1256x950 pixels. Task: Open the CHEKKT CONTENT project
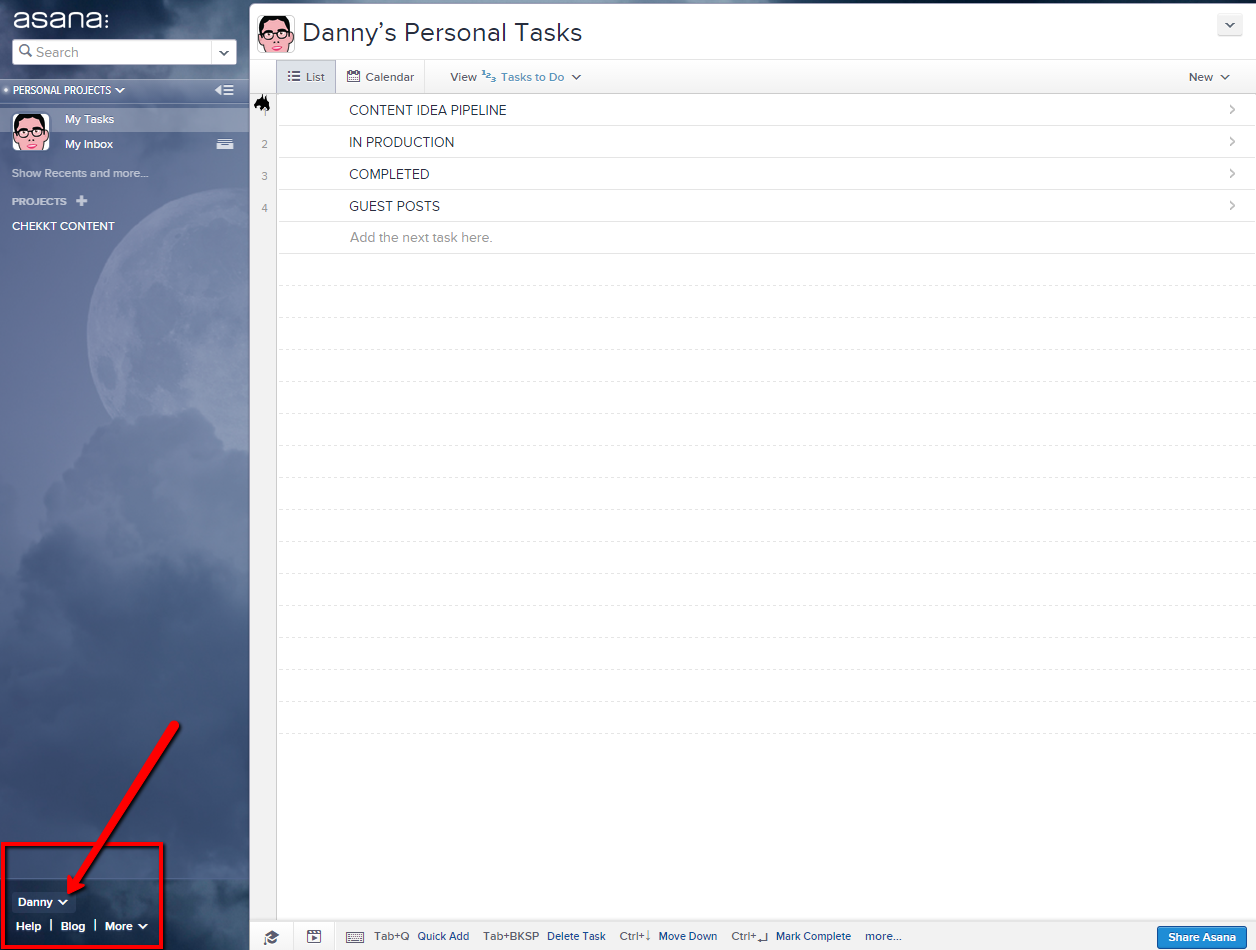(x=63, y=226)
